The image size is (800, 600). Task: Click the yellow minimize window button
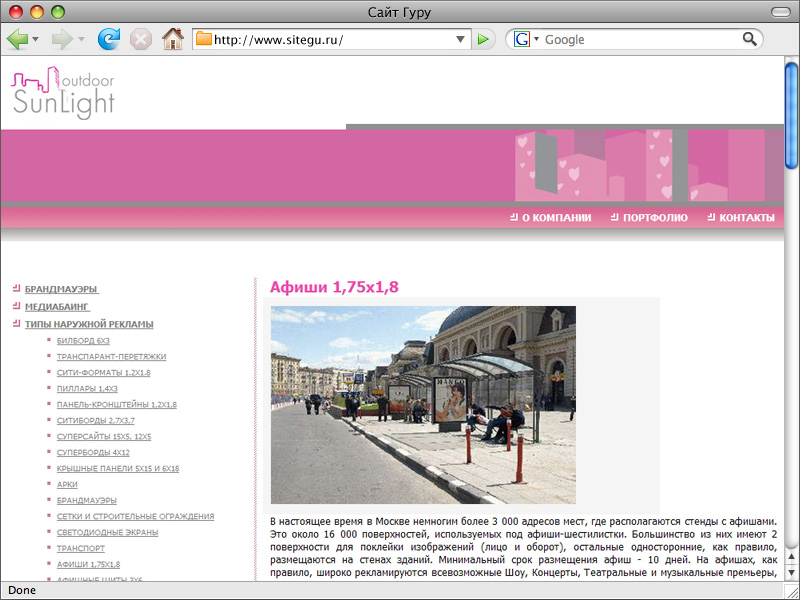point(37,12)
